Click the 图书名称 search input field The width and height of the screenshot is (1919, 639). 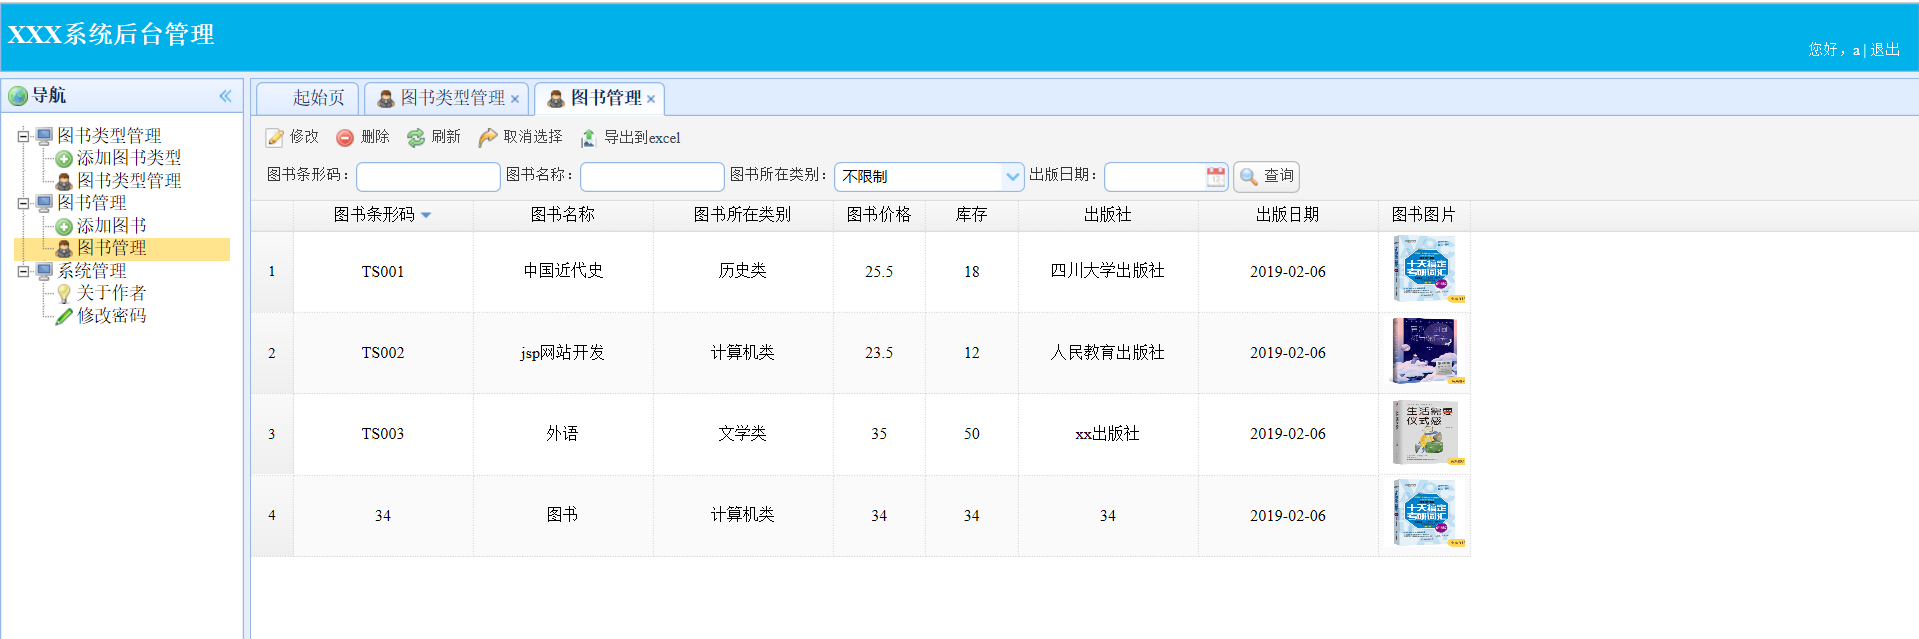(651, 177)
